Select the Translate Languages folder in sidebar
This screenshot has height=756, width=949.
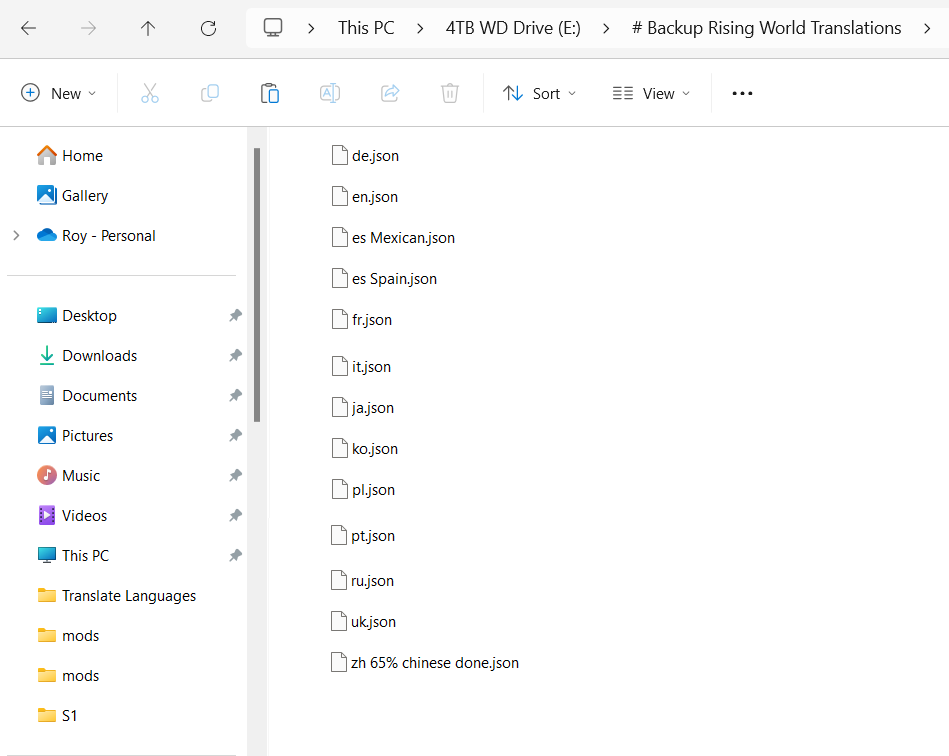click(128, 596)
